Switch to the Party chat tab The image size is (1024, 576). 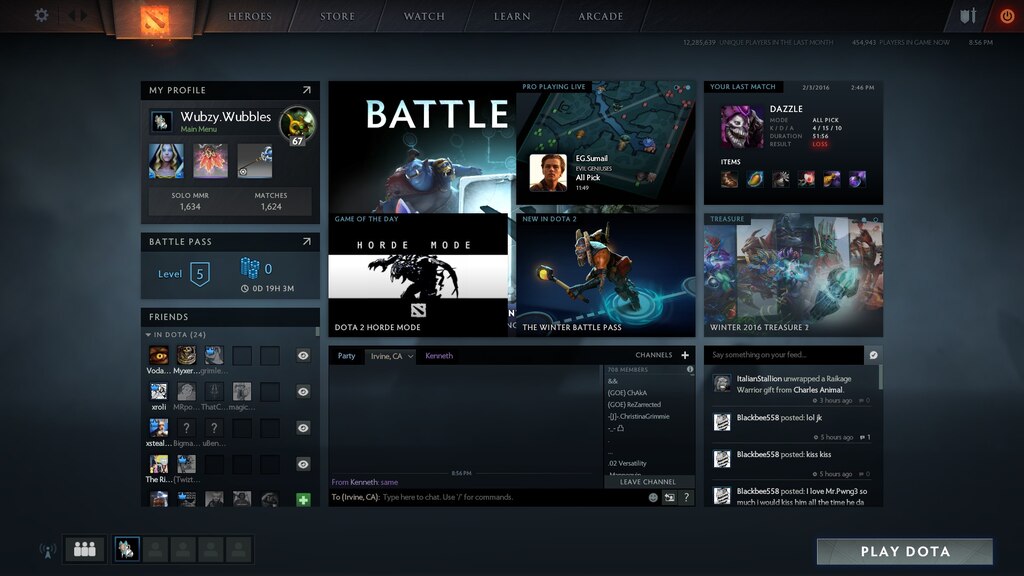click(x=347, y=356)
